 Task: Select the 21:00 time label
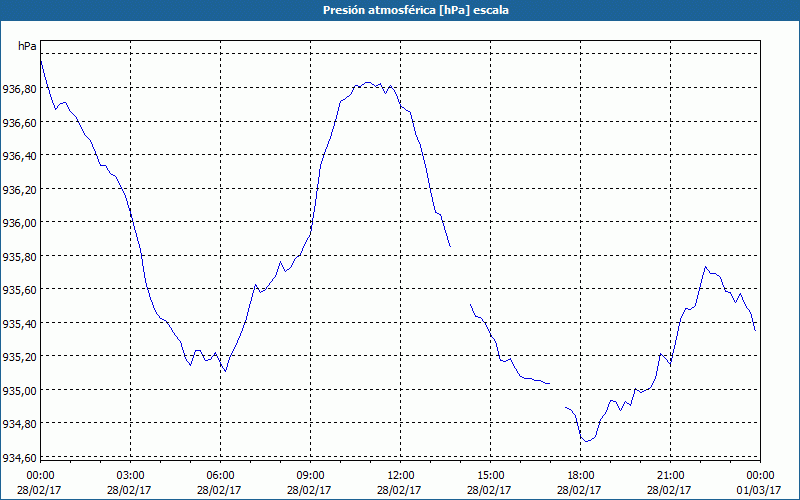coord(670,476)
